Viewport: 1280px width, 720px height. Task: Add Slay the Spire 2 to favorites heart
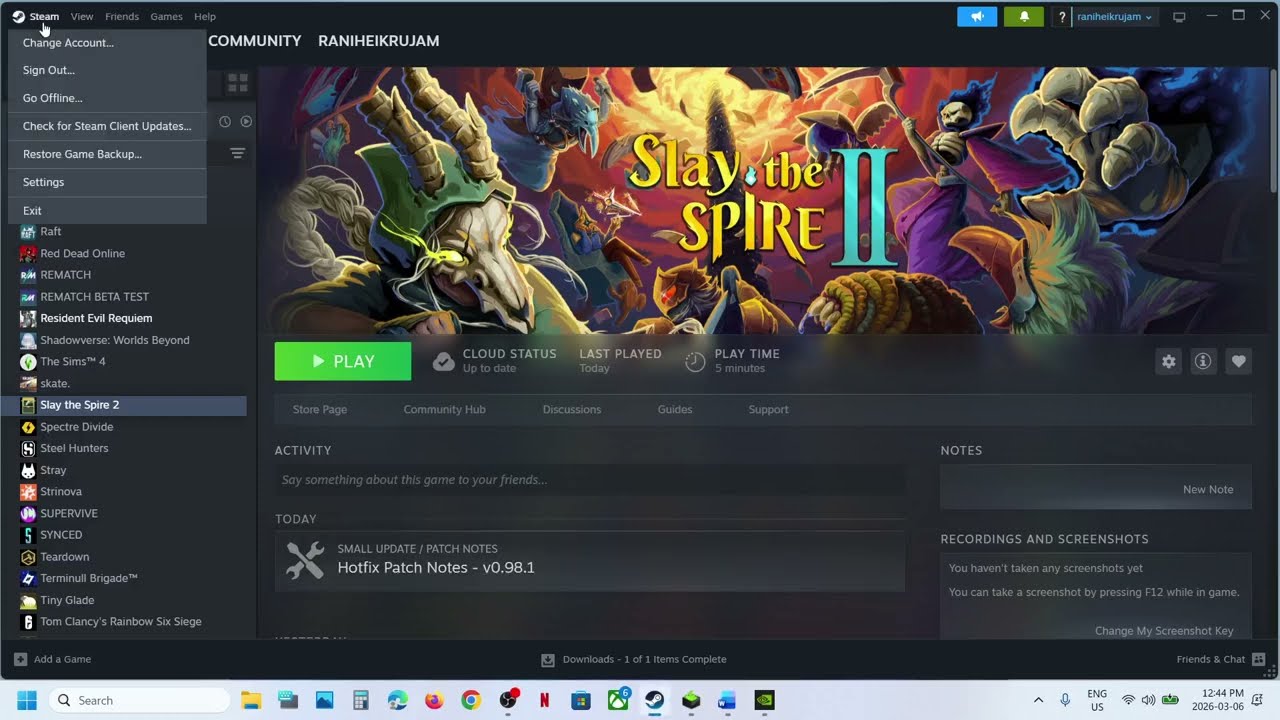[1238, 362]
